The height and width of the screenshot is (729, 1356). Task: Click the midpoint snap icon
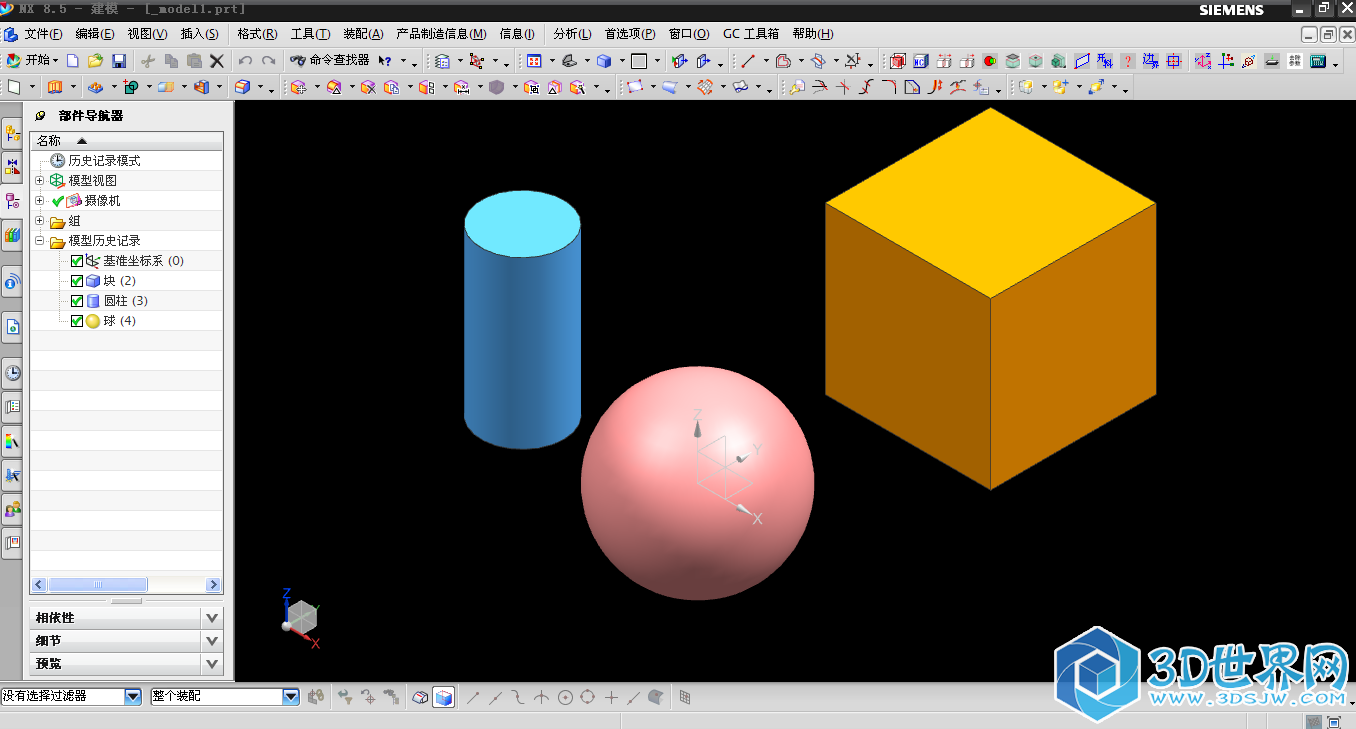(496, 697)
